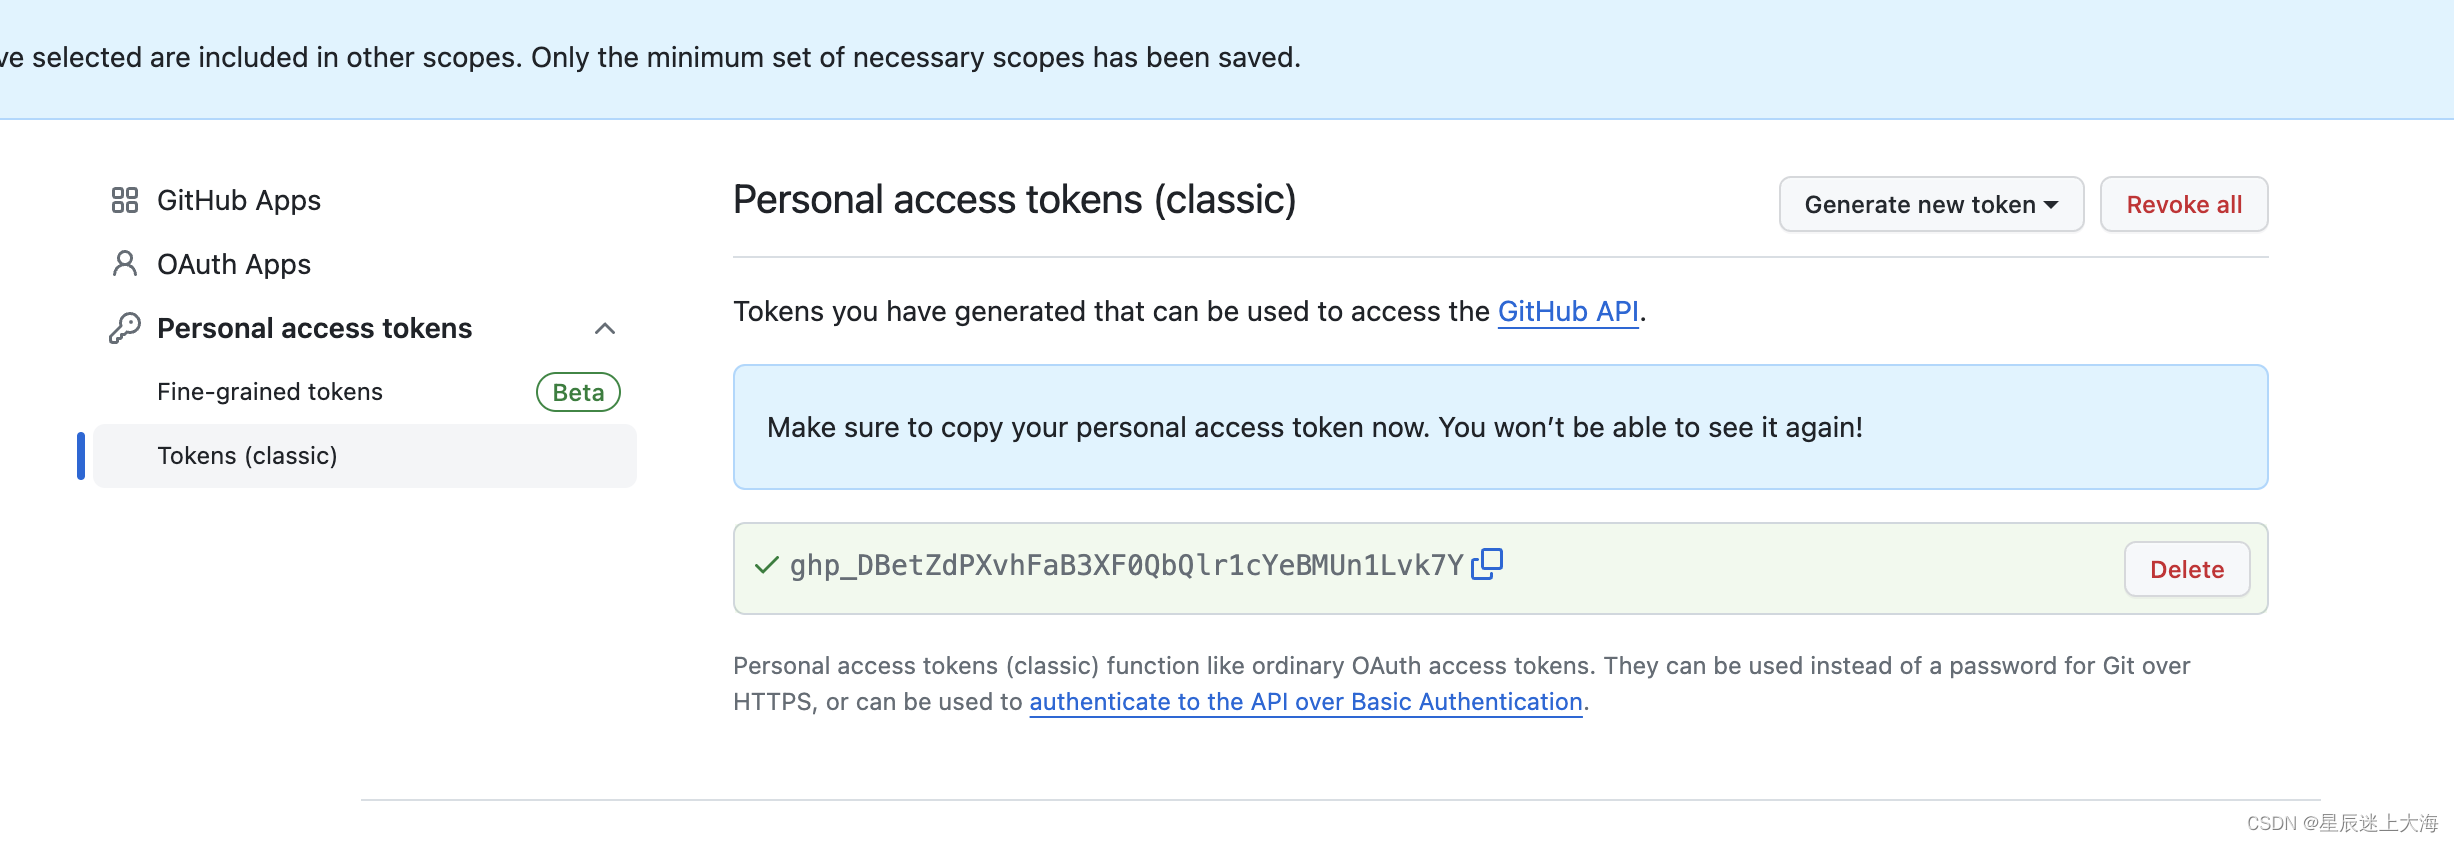The height and width of the screenshot is (842, 2454).
Task: Open the Basic Authentication documentation link
Action: tap(1305, 702)
